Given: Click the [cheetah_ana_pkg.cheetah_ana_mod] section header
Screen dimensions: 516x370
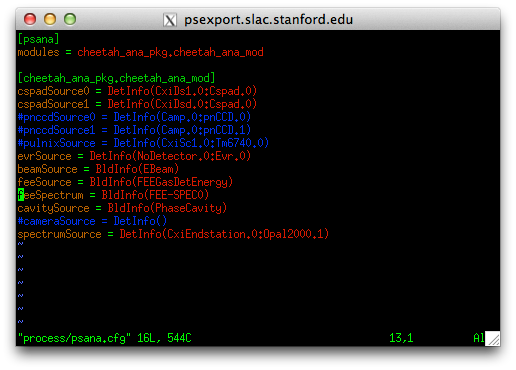Looking at the screenshot, I should [x=116, y=78].
